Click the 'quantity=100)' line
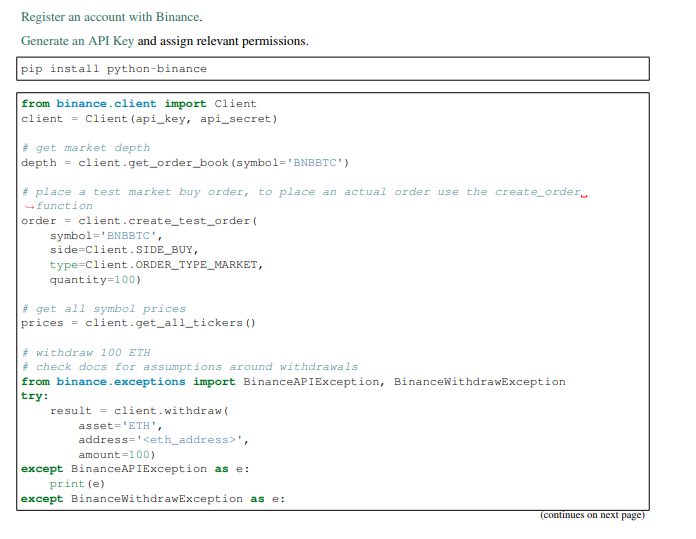 [95, 280]
